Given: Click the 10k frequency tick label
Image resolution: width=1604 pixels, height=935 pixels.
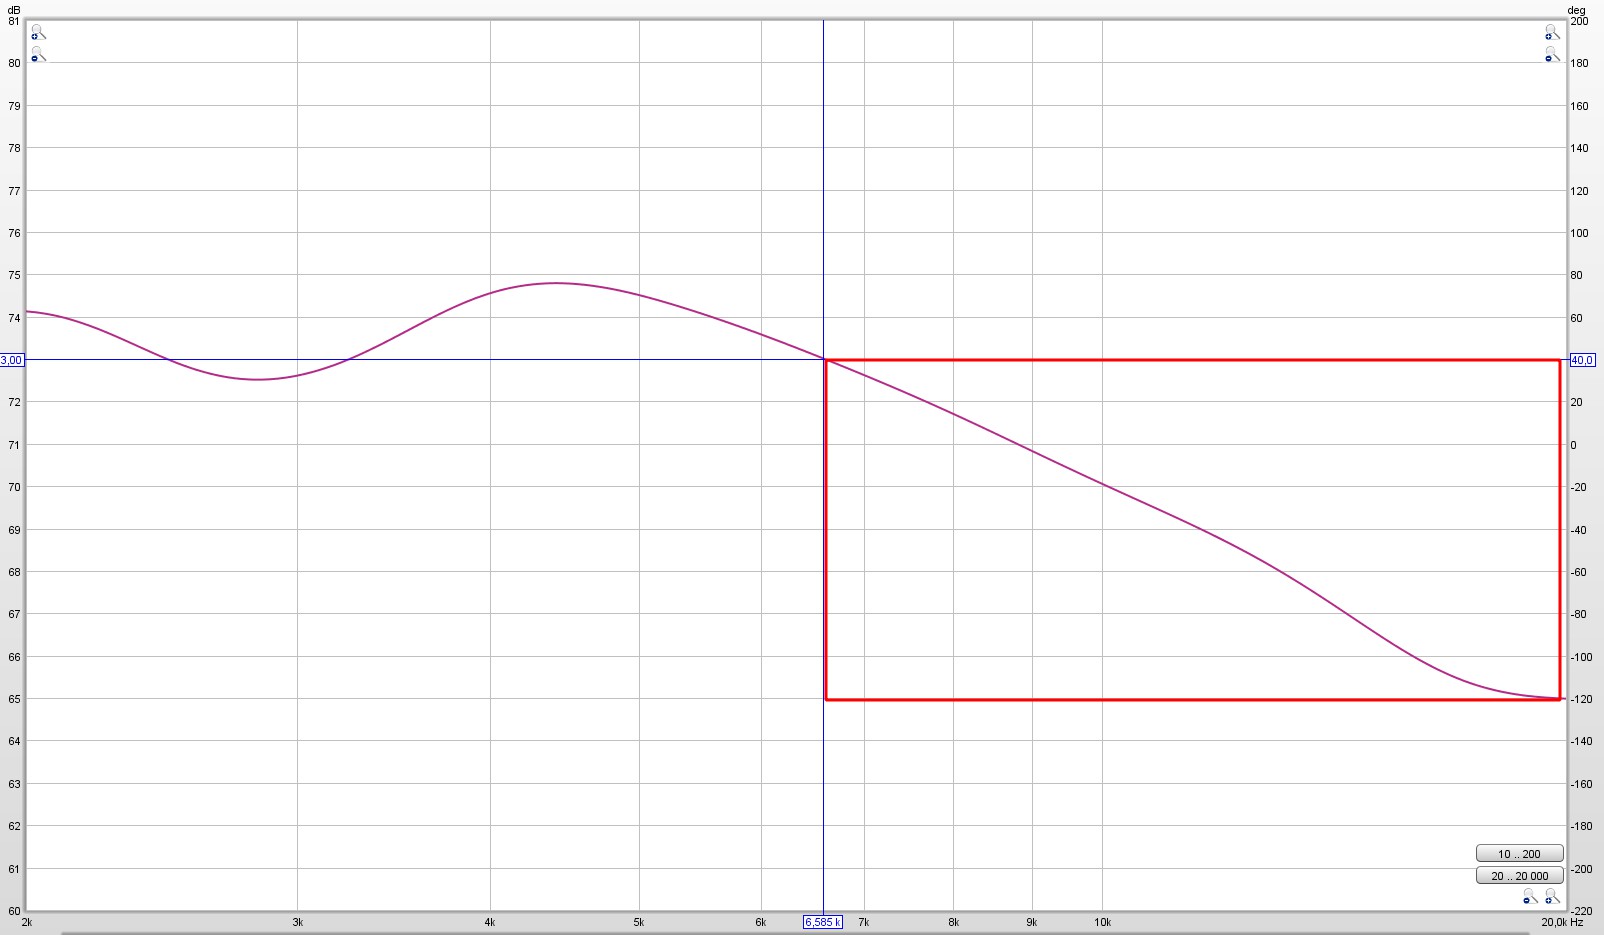Looking at the screenshot, I should (x=1102, y=922).
